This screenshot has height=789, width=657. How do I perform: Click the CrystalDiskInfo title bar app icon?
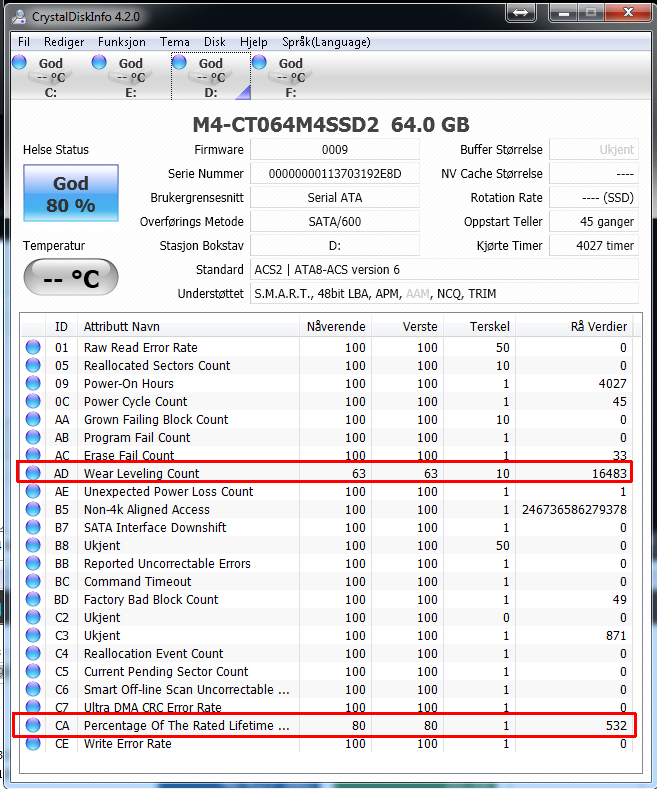20,17
